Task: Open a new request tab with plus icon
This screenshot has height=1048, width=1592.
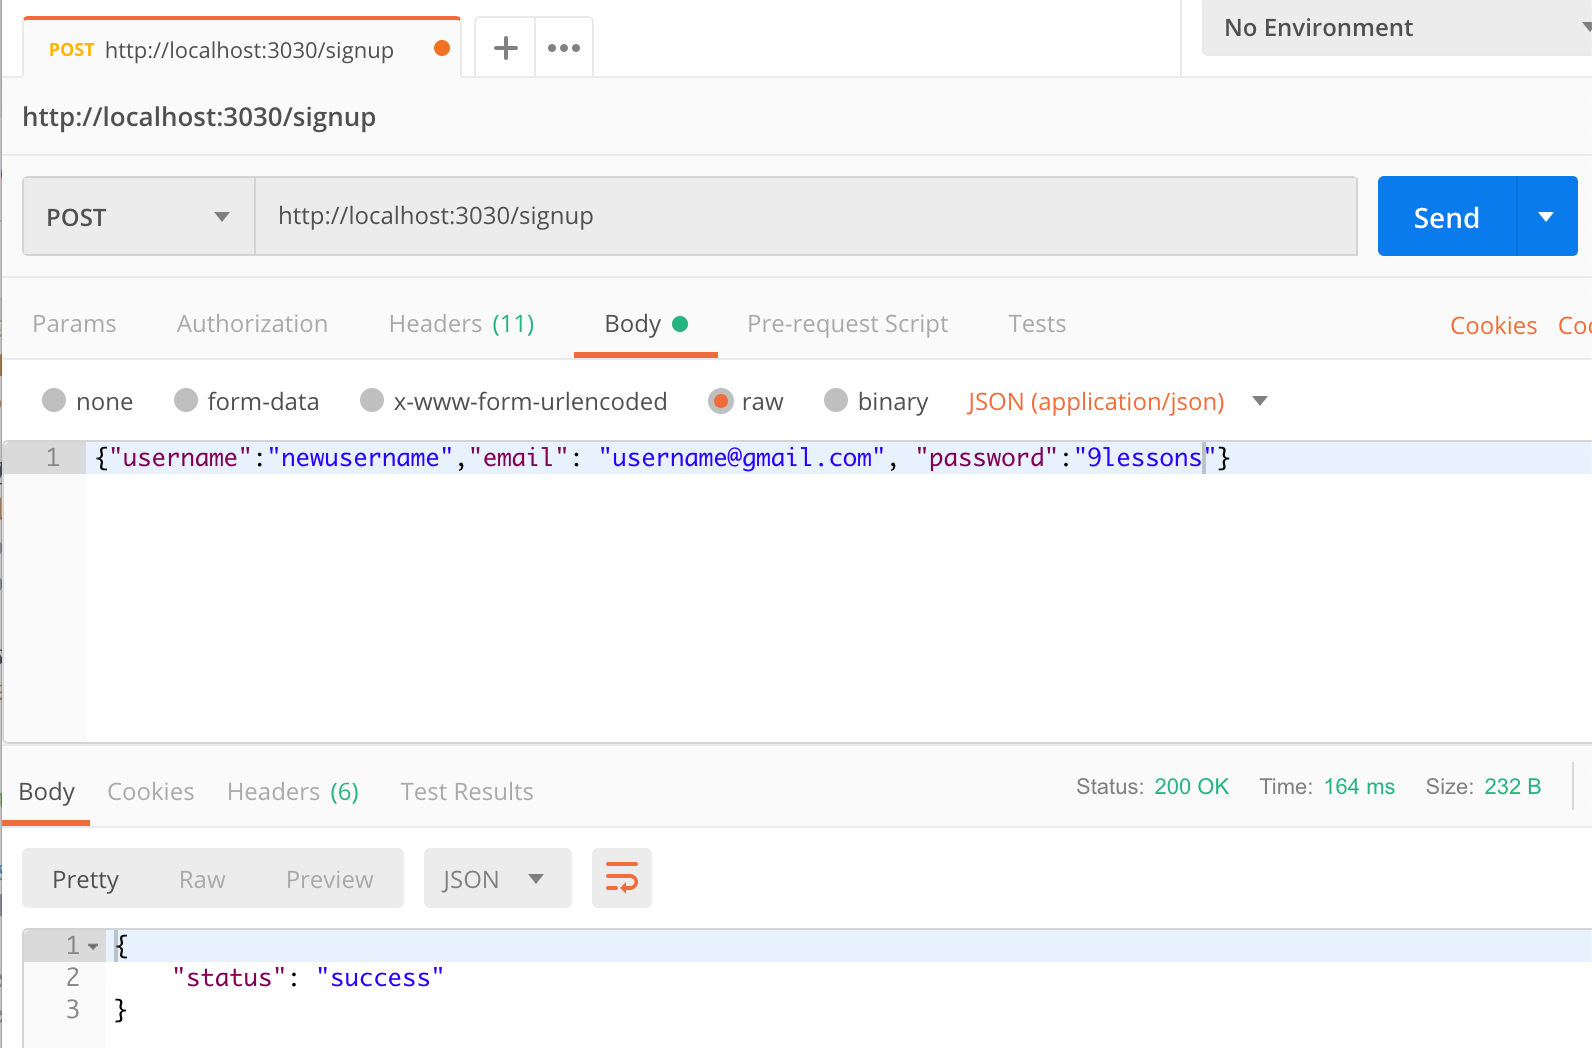Action: [506, 47]
